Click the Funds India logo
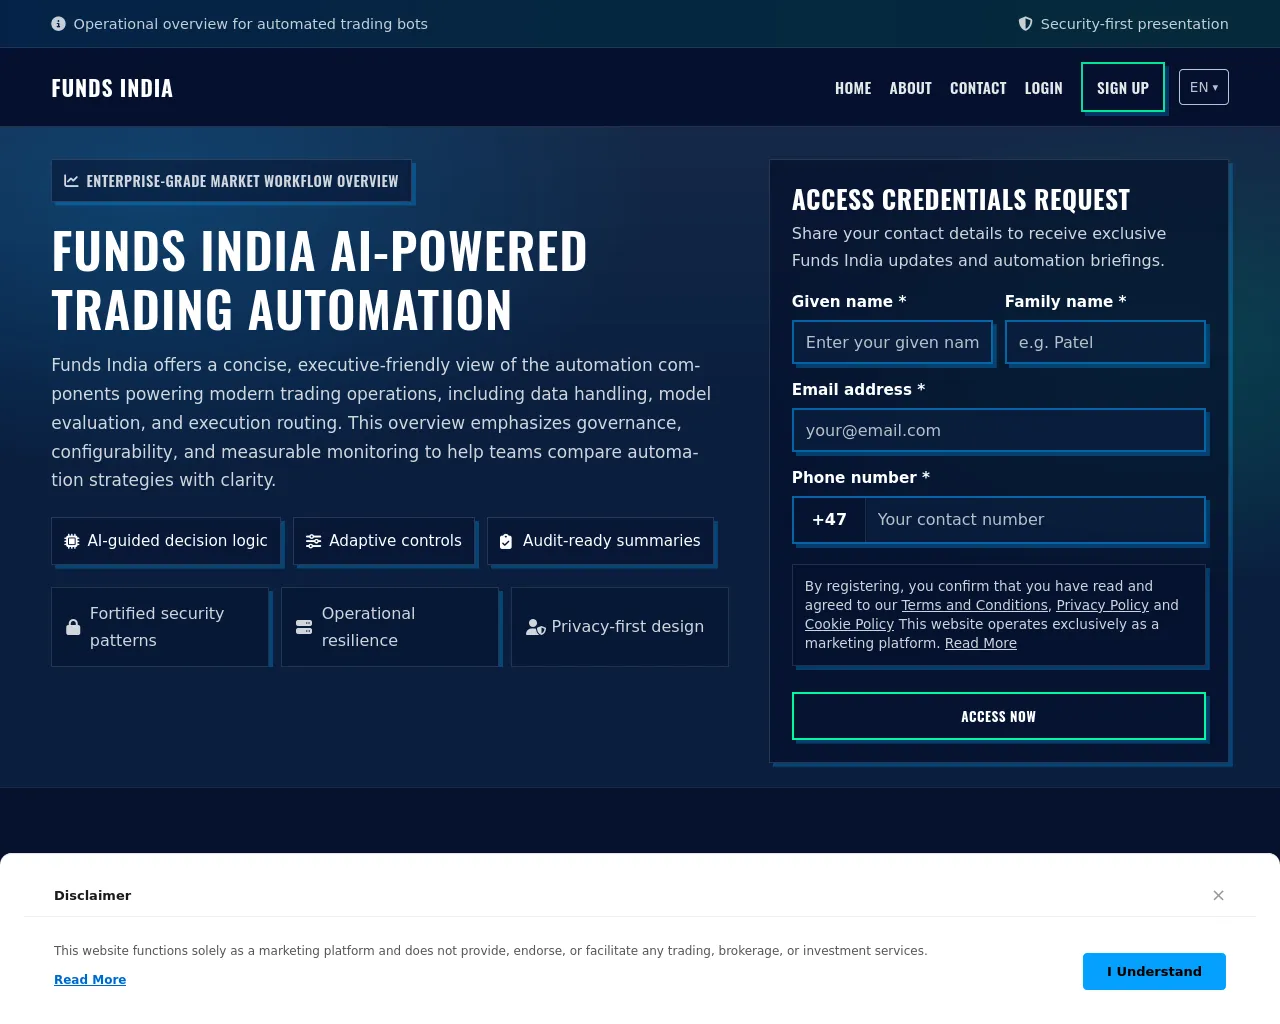The width and height of the screenshot is (1280, 1024). pos(112,88)
